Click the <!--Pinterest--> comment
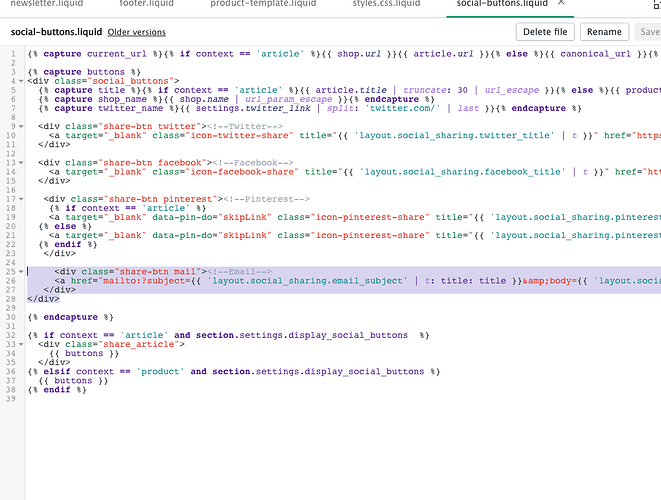Image resolution: width=661 pixels, height=500 pixels. tap(266, 199)
